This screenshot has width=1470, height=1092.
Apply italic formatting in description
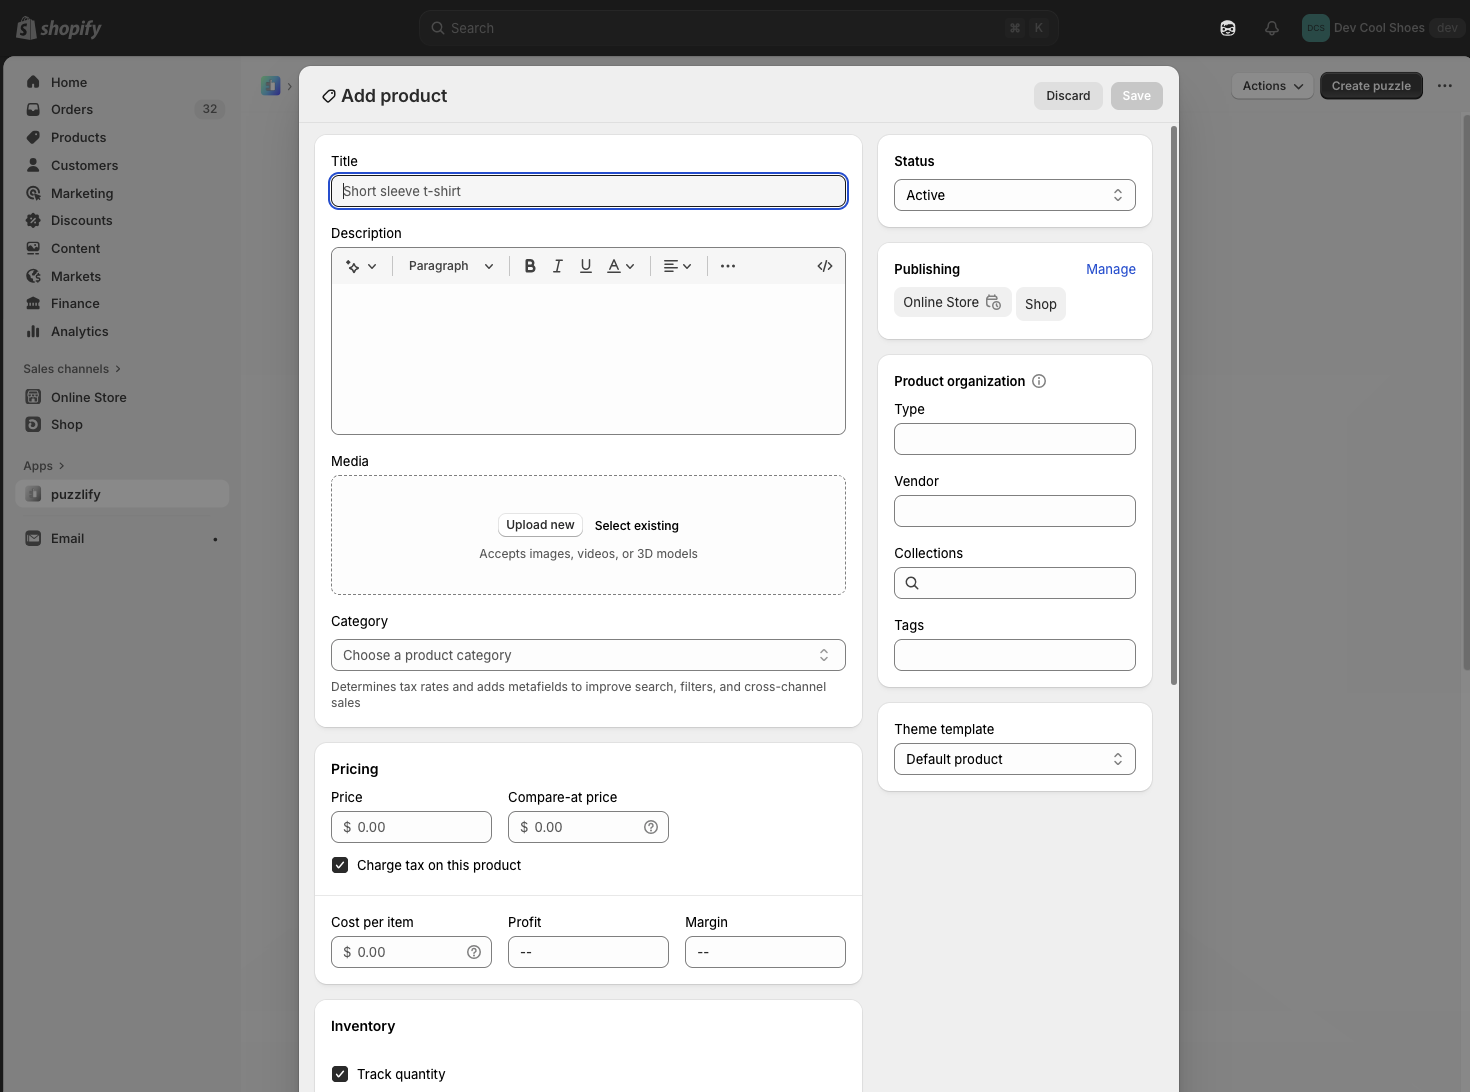(x=558, y=266)
